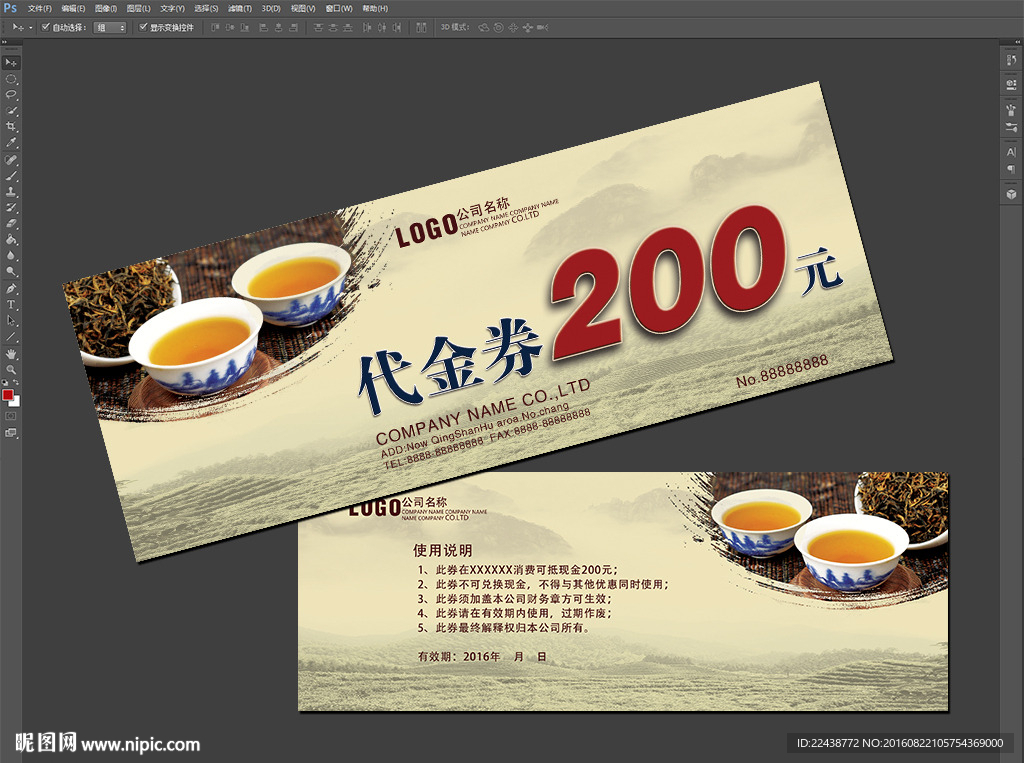
Task: Select the Quick Selection tool
Action: pos(11,111)
